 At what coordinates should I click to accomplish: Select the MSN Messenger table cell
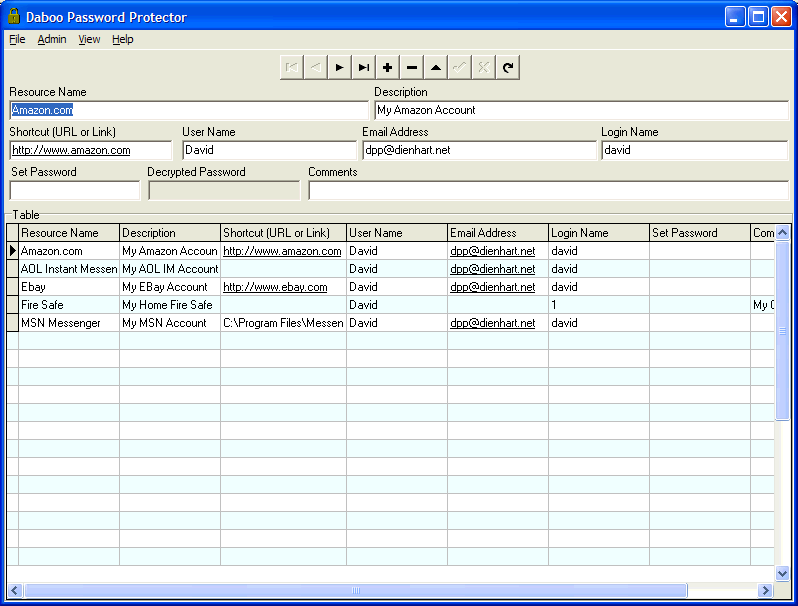(x=69, y=323)
